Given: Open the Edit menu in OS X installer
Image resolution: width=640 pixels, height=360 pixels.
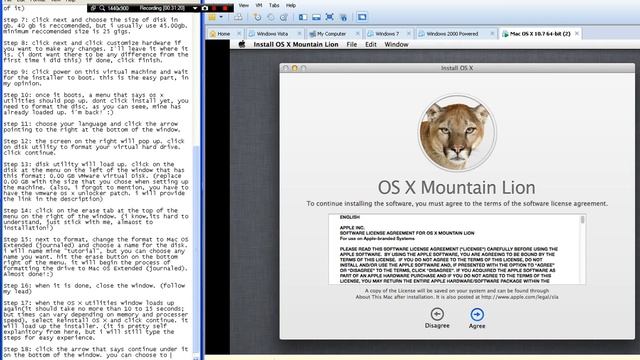Looking at the screenshot, I should [371, 44].
